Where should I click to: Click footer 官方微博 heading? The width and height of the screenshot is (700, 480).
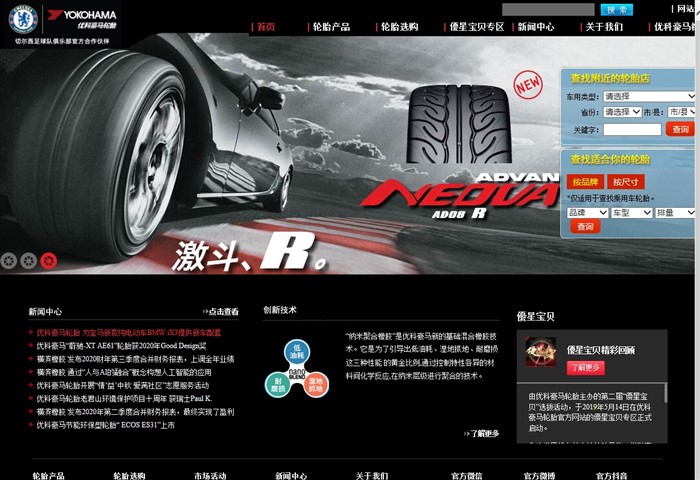[x=539, y=476]
